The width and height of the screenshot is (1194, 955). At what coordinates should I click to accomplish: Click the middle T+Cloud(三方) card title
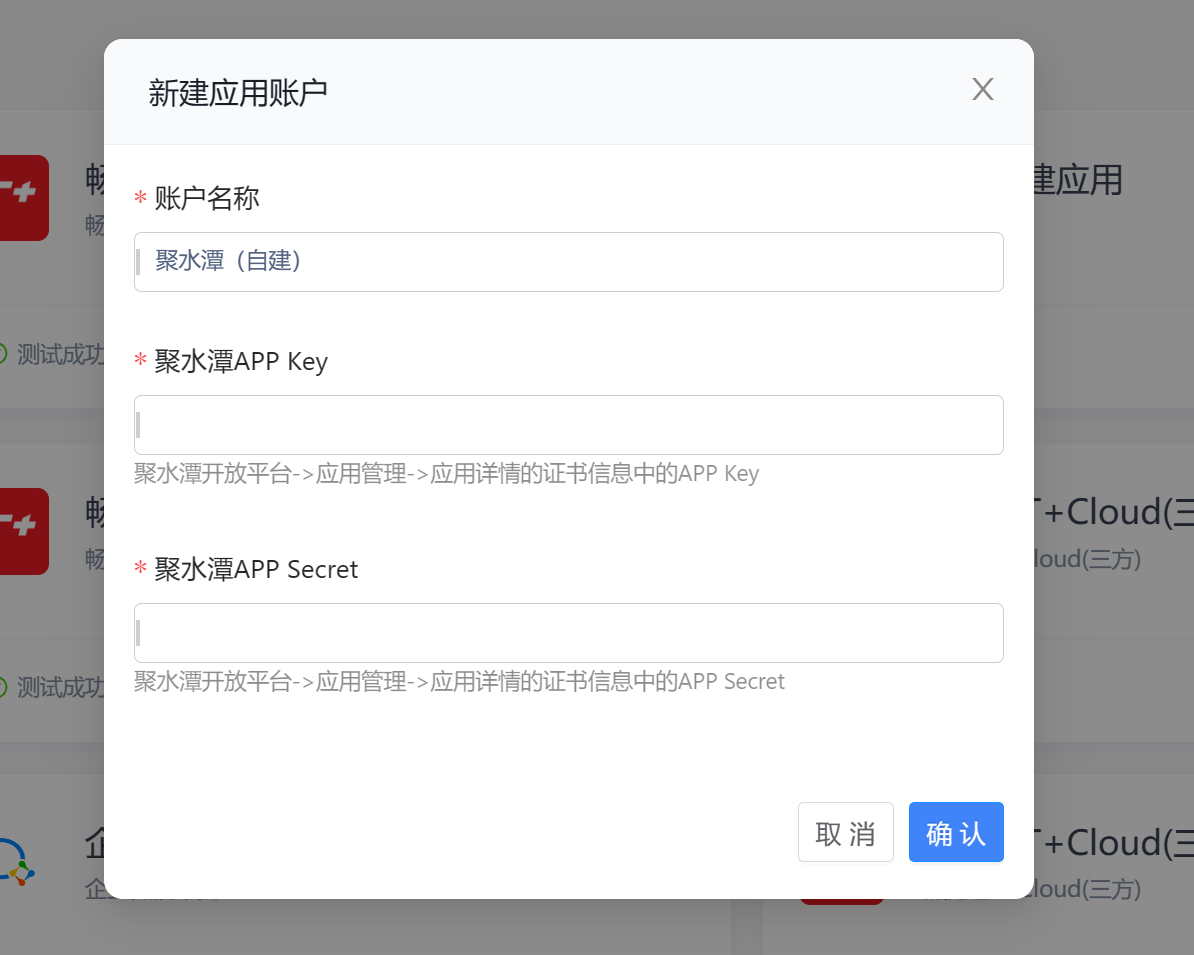click(x=1114, y=512)
